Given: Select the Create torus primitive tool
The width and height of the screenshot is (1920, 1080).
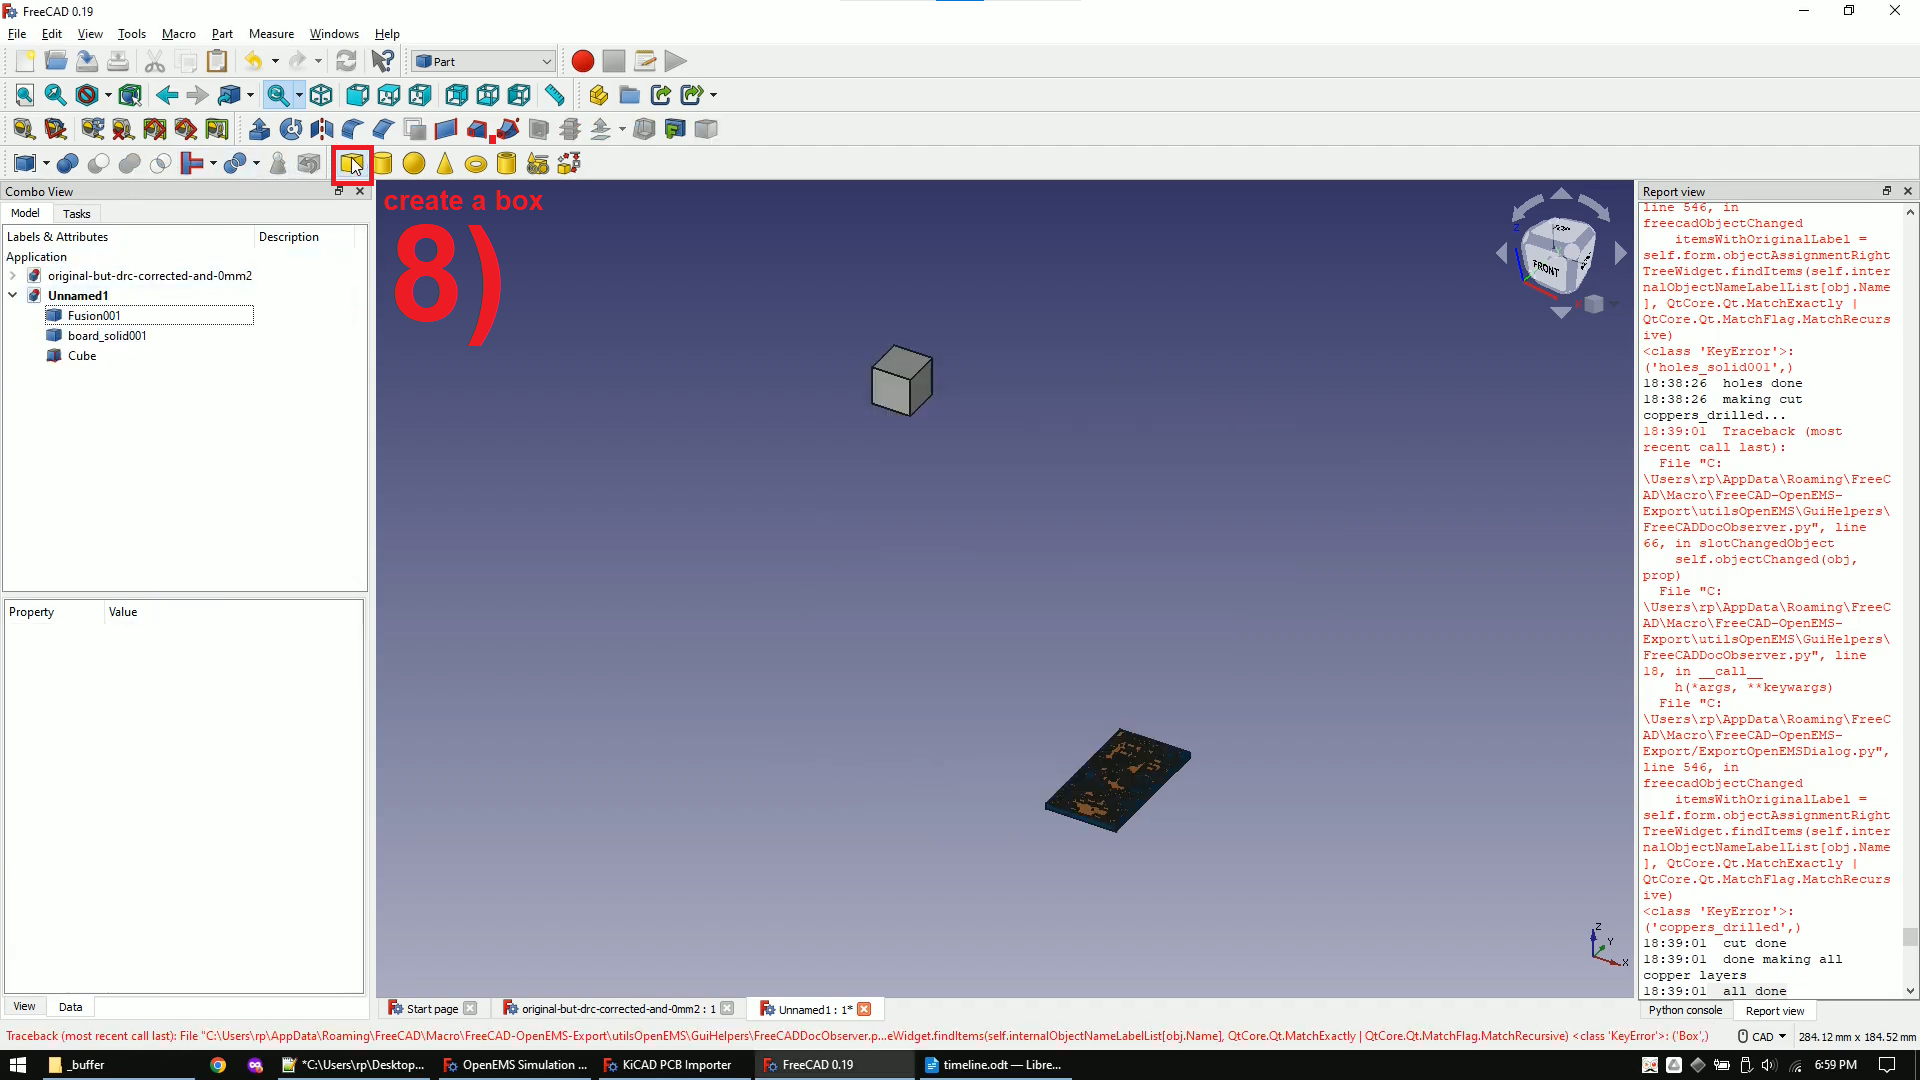Looking at the screenshot, I should (x=476, y=163).
